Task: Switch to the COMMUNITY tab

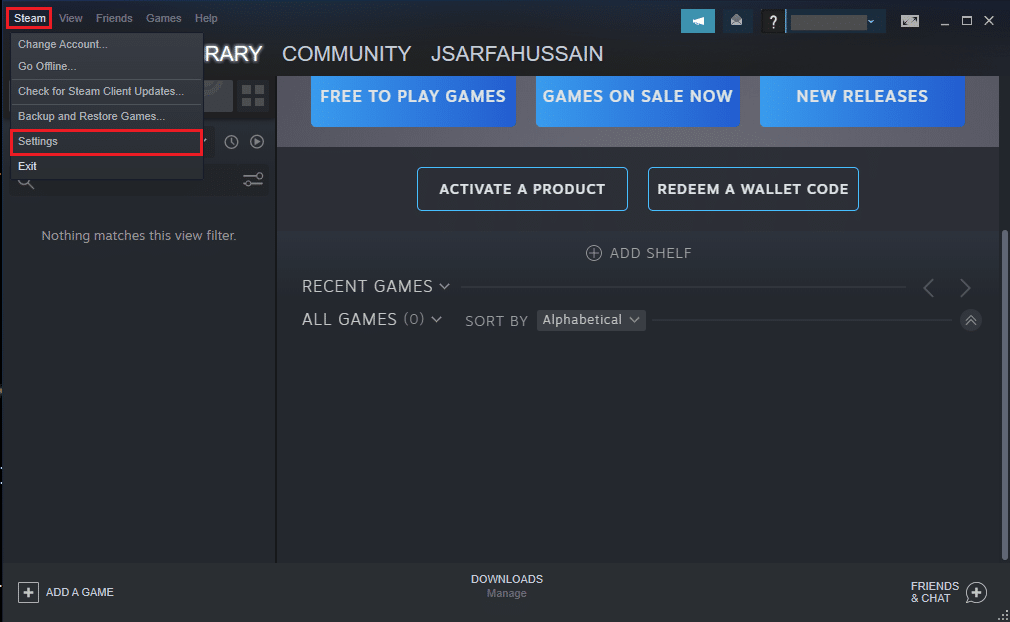Action: [346, 54]
